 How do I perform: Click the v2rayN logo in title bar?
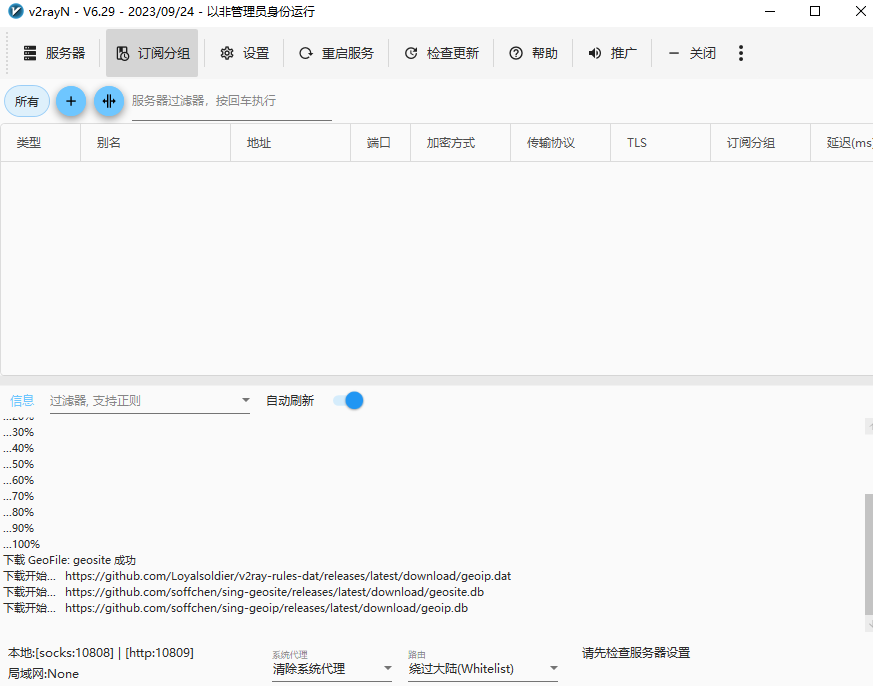pyautogui.click(x=16, y=11)
